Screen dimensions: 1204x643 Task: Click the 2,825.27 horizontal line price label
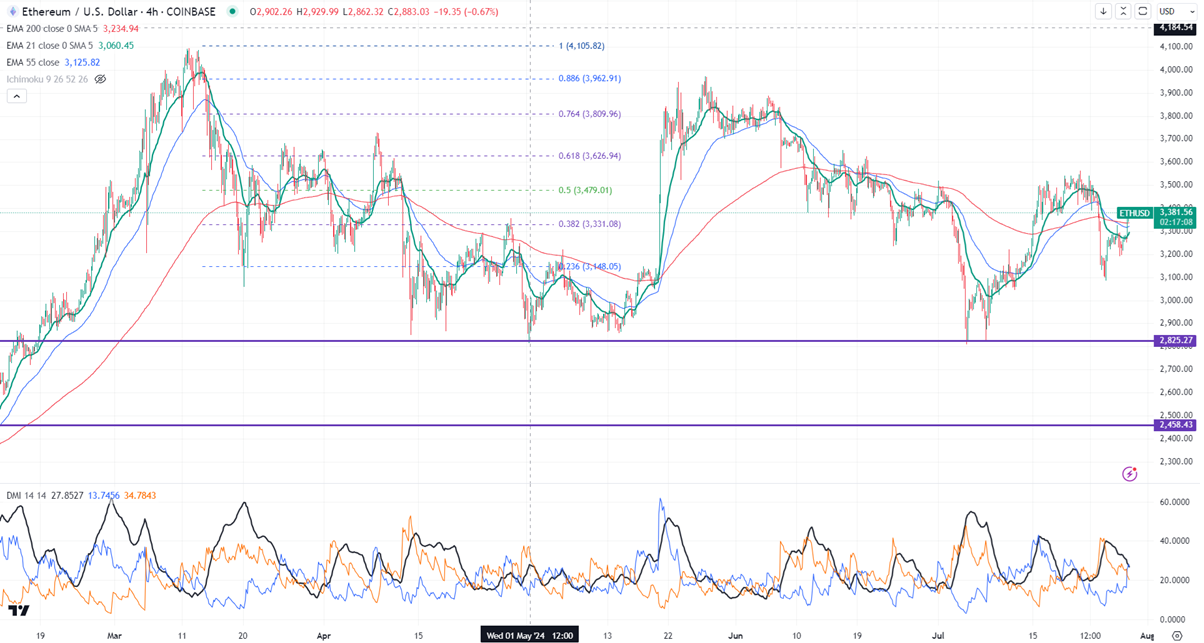pyautogui.click(x=1174, y=341)
